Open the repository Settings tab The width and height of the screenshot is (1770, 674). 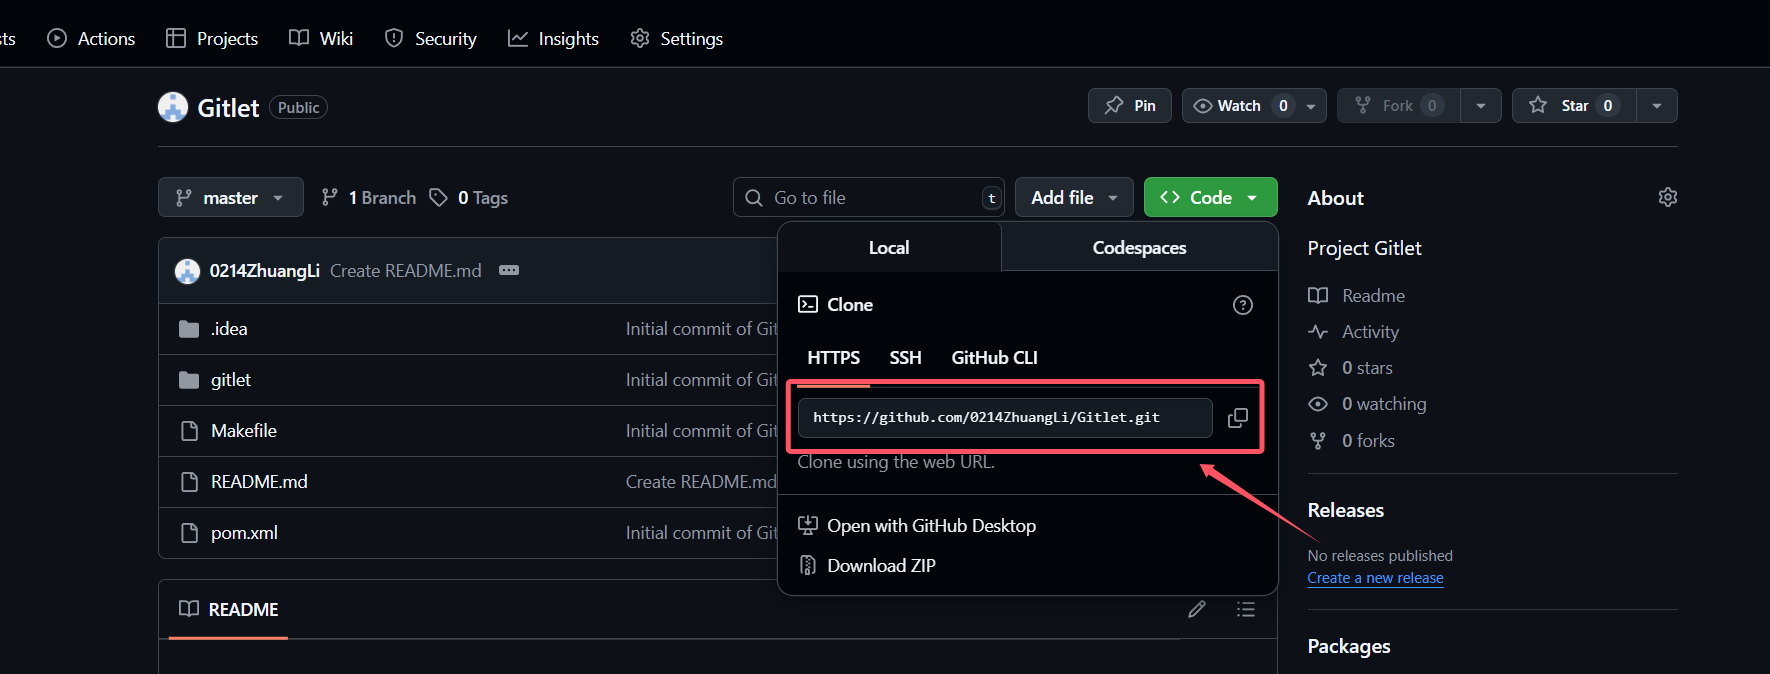(x=677, y=39)
